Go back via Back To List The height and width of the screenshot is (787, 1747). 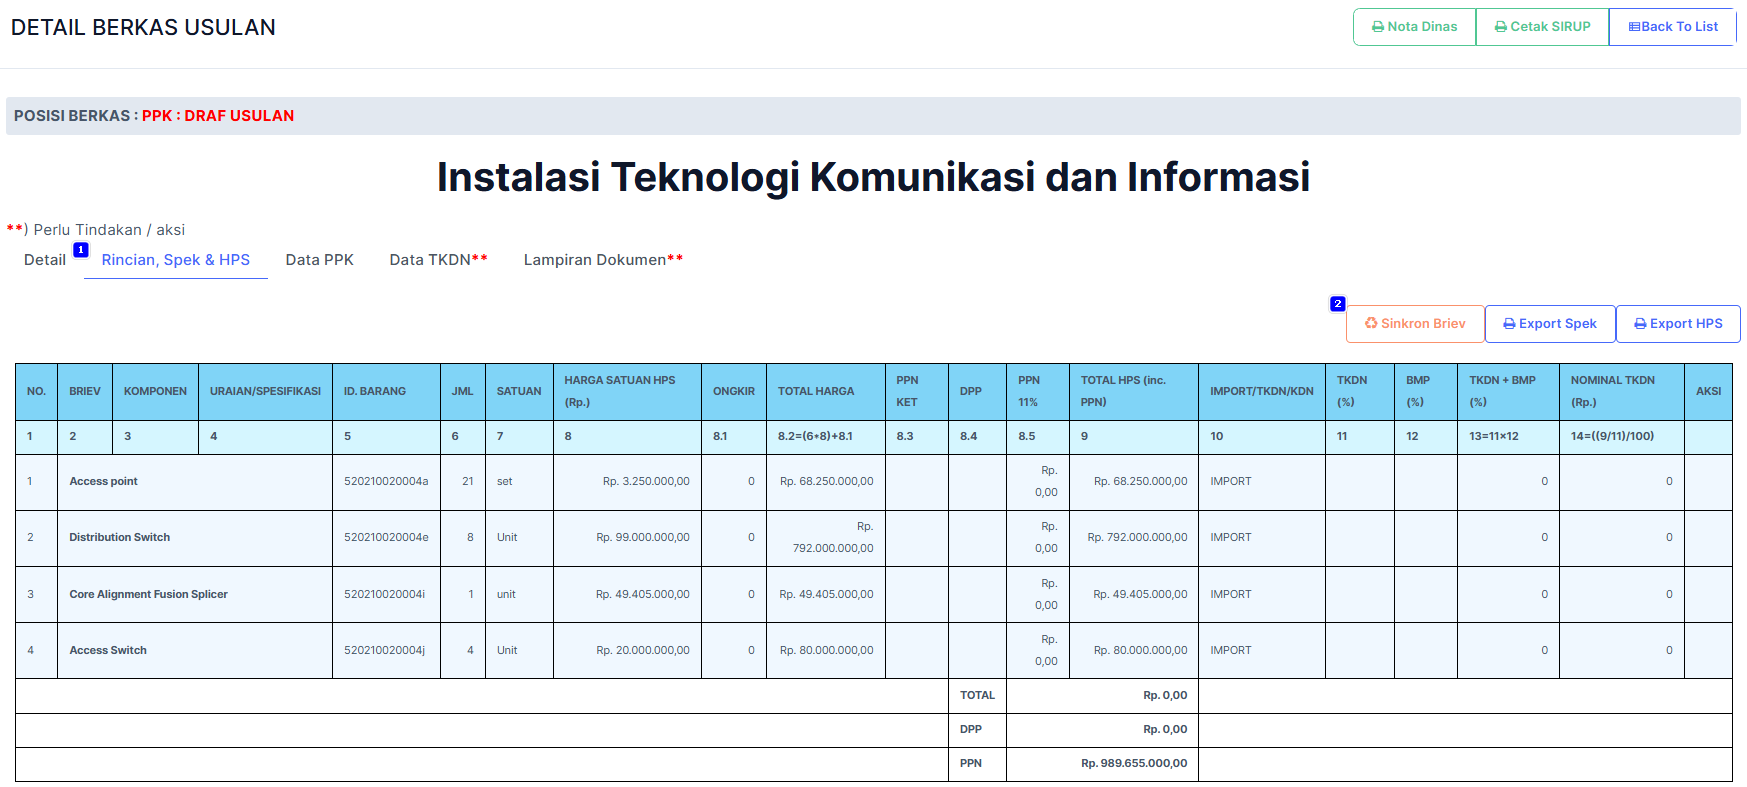point(1673,27)
